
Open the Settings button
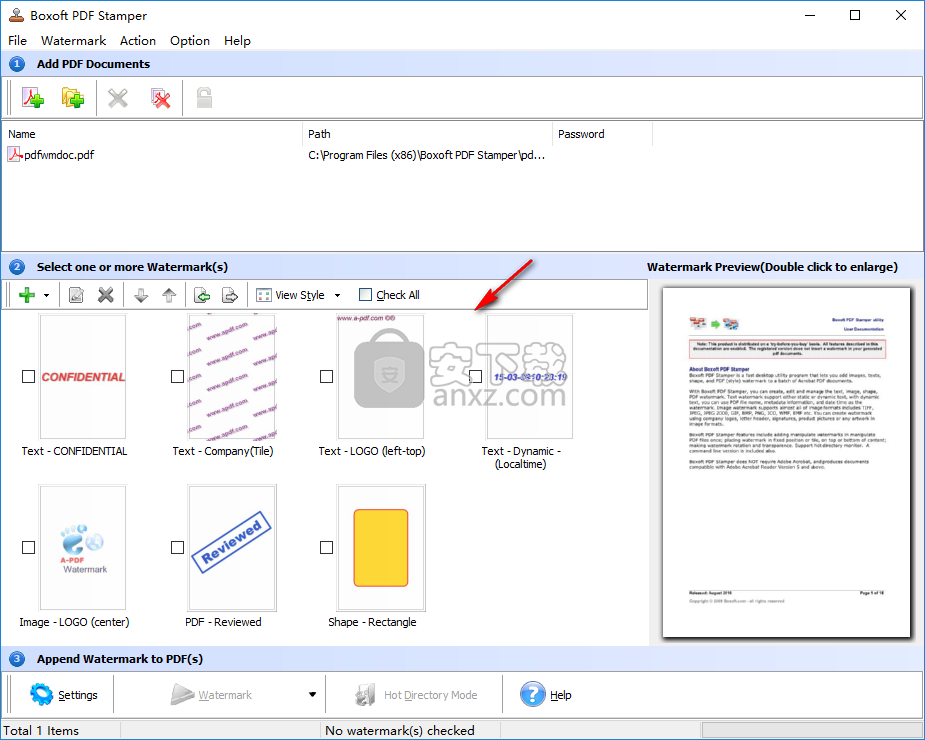coord(64,695)
